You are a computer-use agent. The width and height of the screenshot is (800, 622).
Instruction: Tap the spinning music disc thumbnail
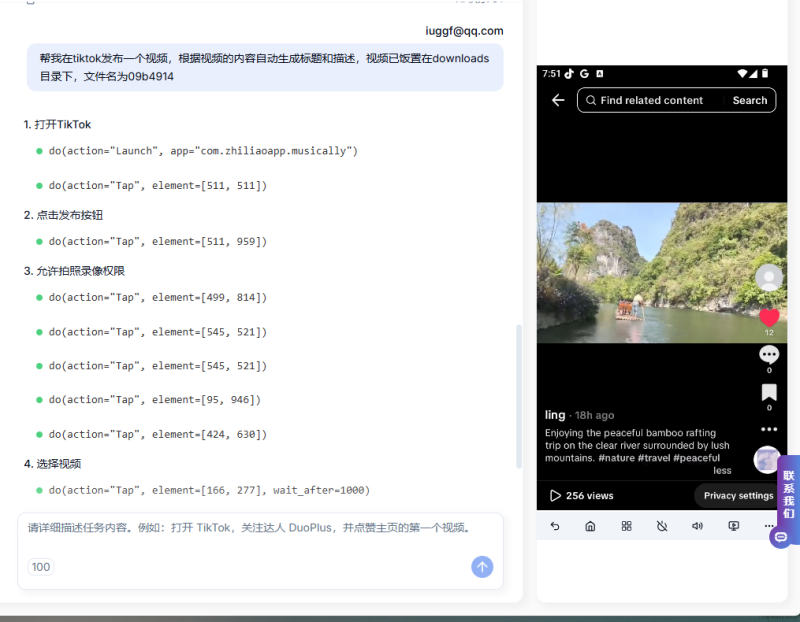(767, 459)
